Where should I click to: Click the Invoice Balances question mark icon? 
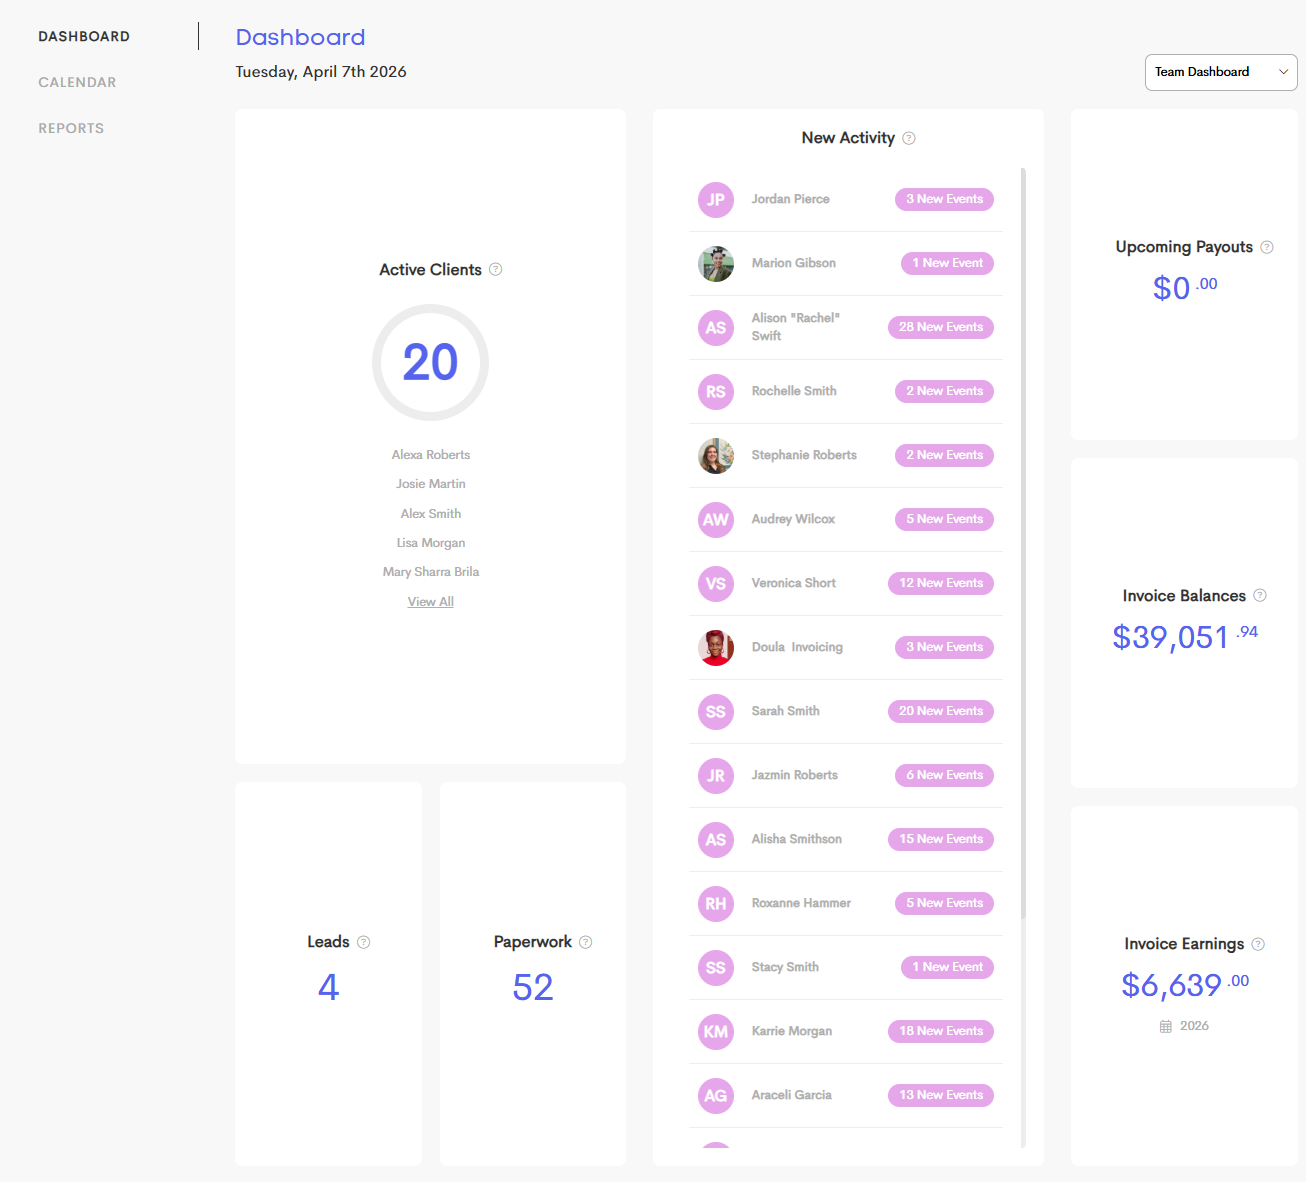[1260, 595]
